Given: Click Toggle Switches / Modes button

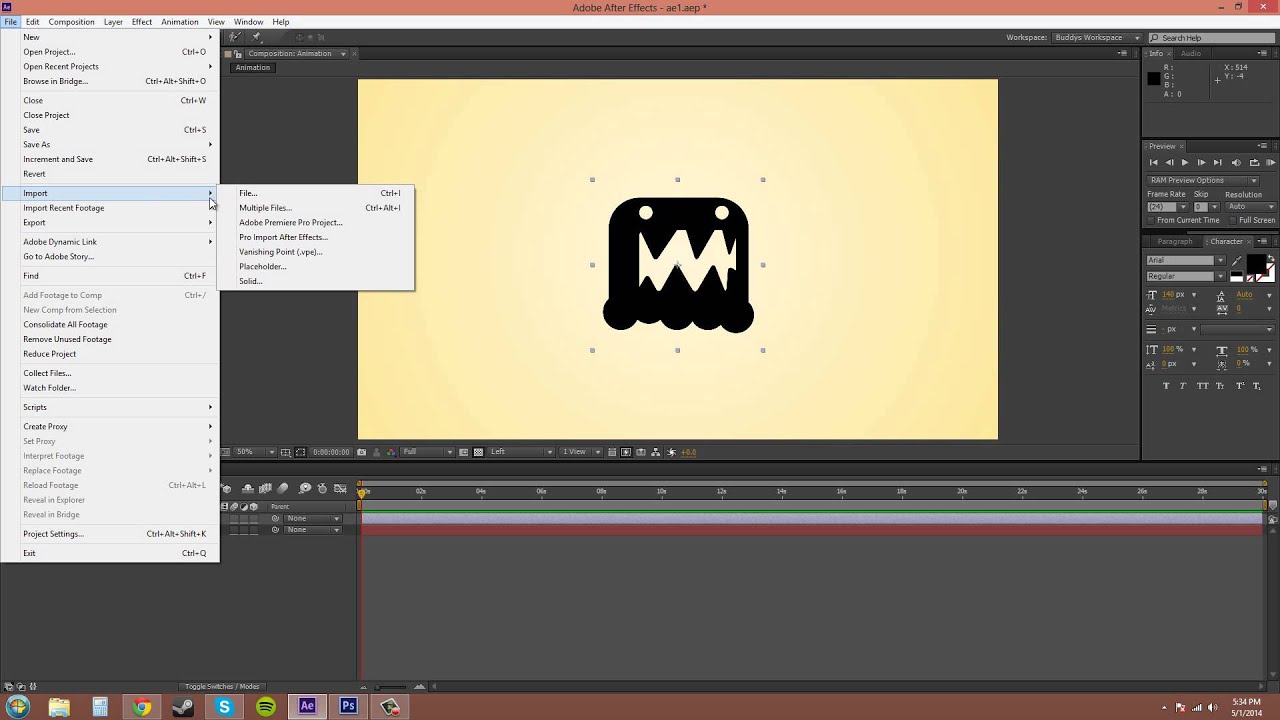Looking at the screenshot, I should [x=222, y=687].
